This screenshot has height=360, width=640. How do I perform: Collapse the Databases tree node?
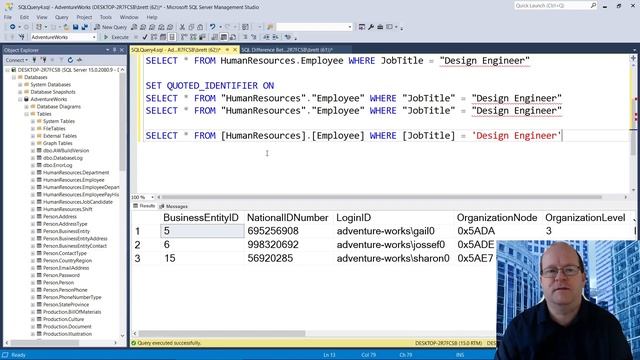(13, 77)
